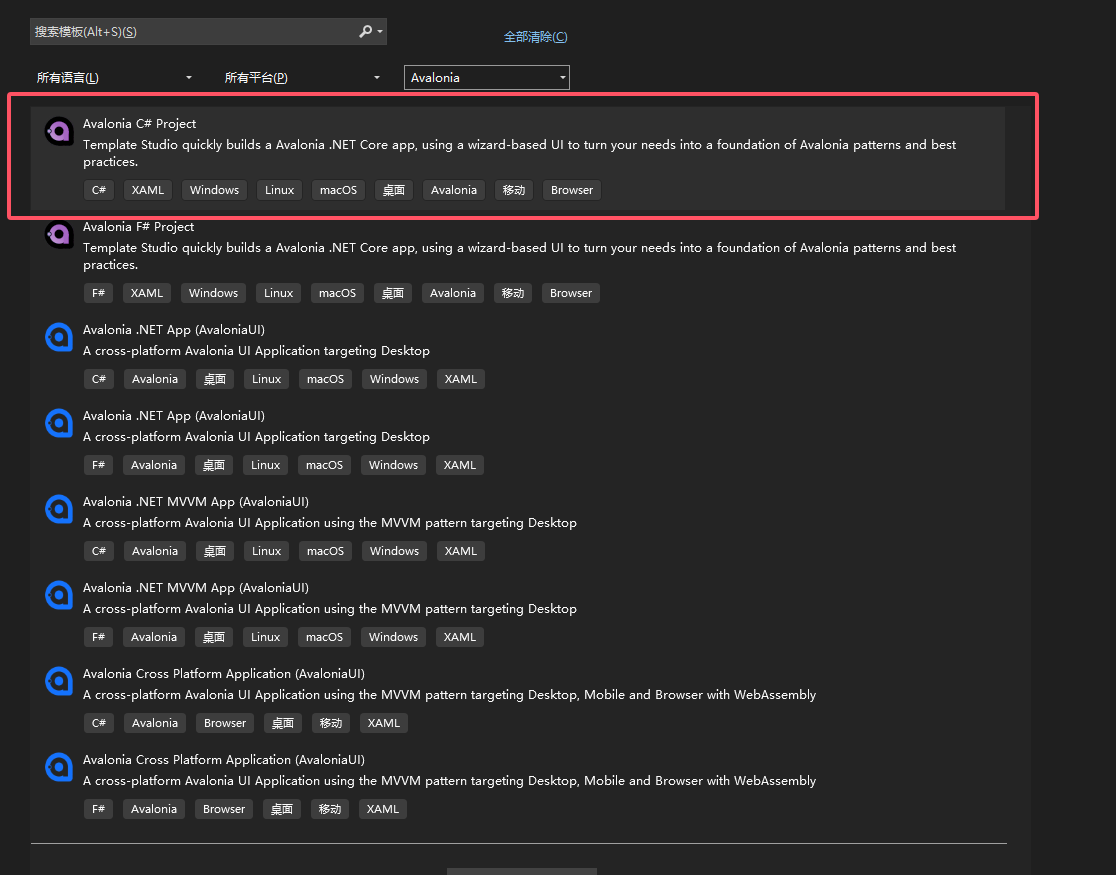Image resolution: width=1116 pixels, height=875 pixels.
Task: Click the macOS tag in the Avalonia C# Project row
Action: 339,190
